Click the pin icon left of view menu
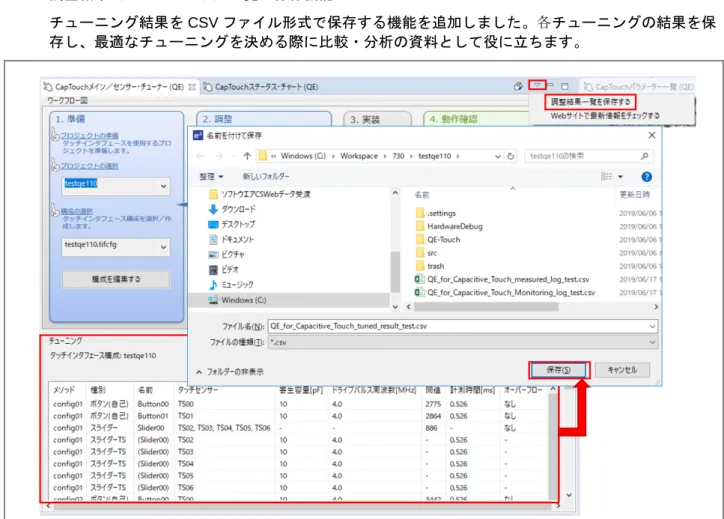724x519 pixels. coord(519,86)
